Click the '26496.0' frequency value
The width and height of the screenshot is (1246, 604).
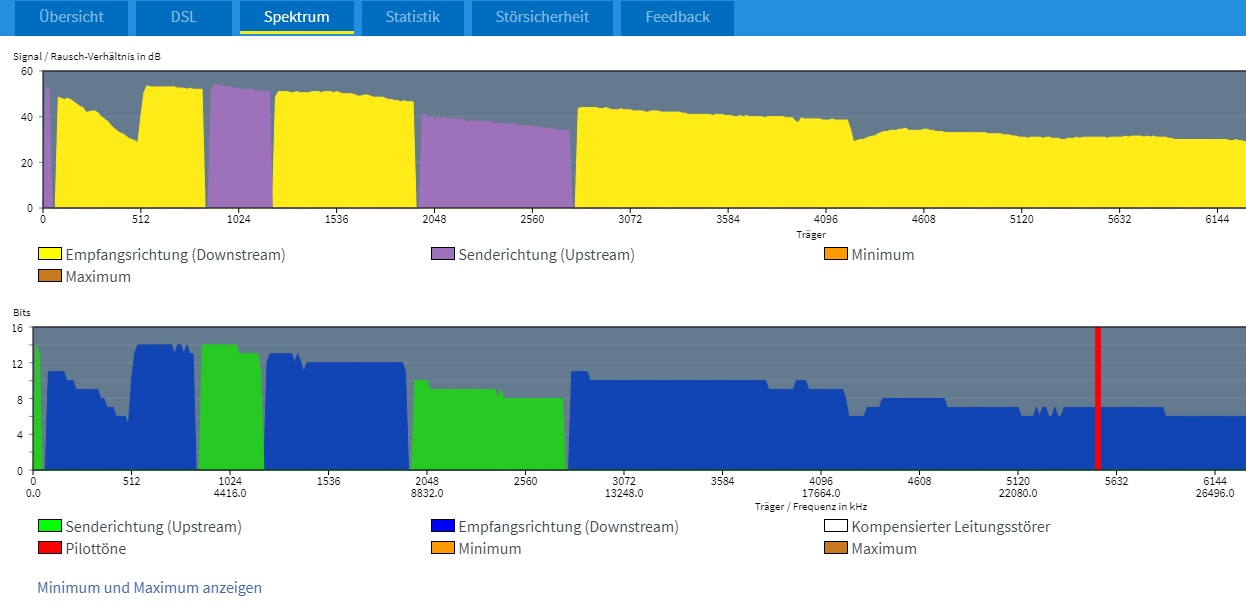pos(1215,493)
